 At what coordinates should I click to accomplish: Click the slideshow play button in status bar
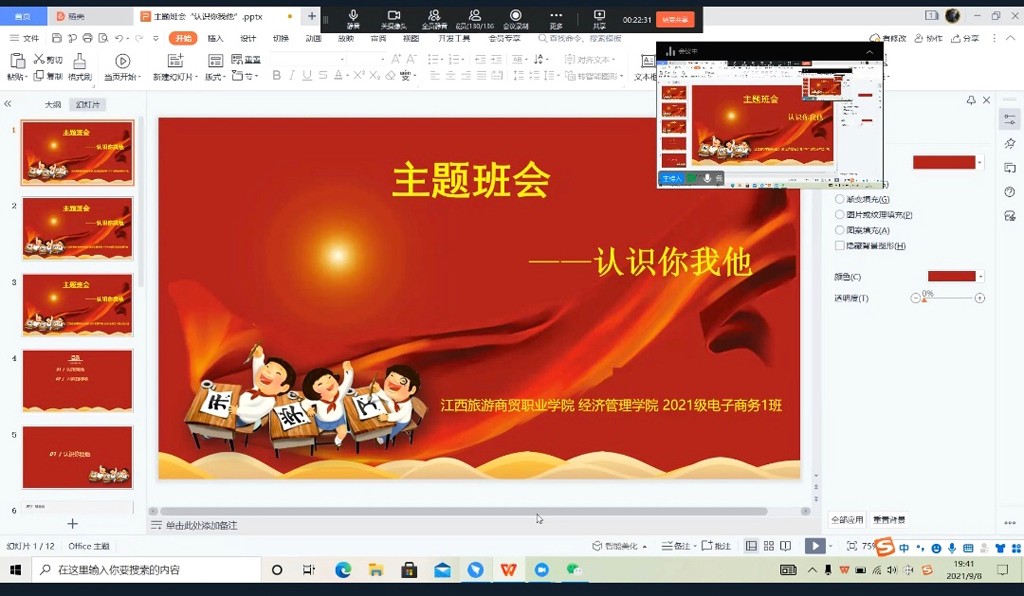click(x=815, y=546)
